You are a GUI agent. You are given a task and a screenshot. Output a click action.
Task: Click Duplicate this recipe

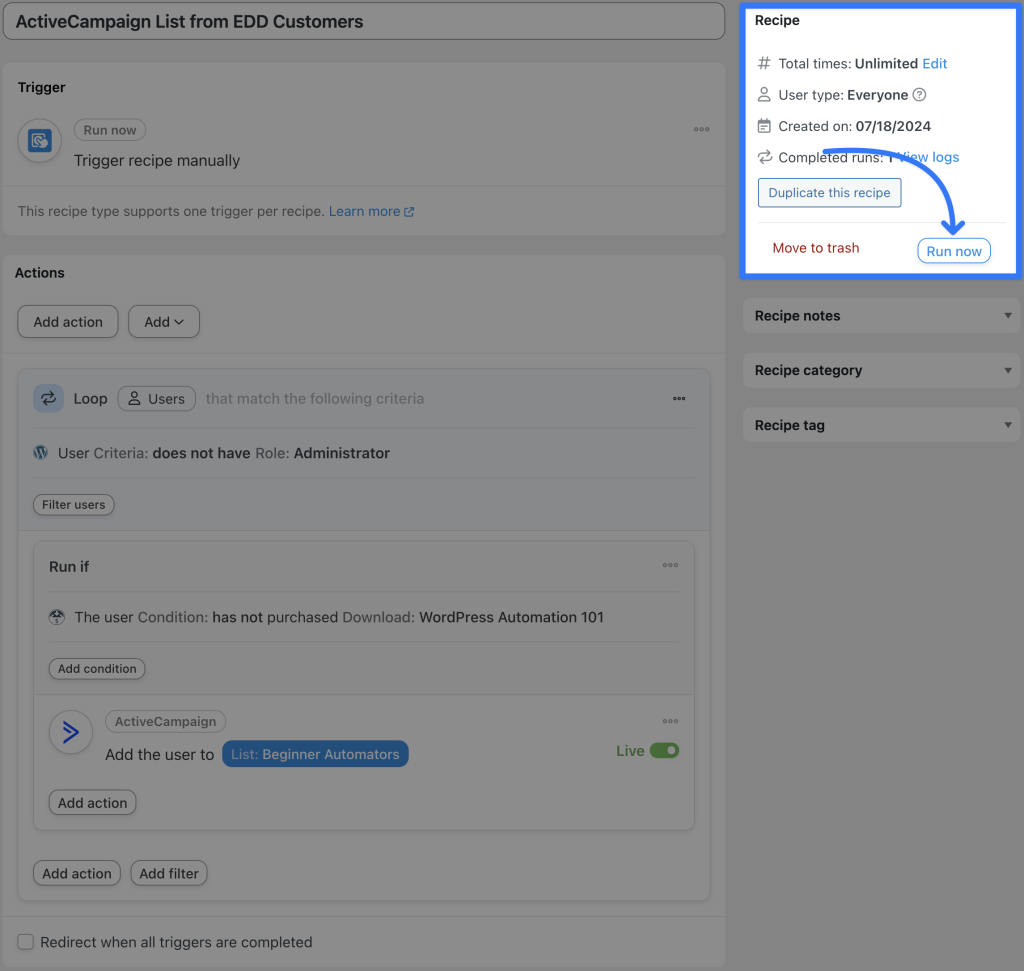pyautogui.click(x=829, y=192)
